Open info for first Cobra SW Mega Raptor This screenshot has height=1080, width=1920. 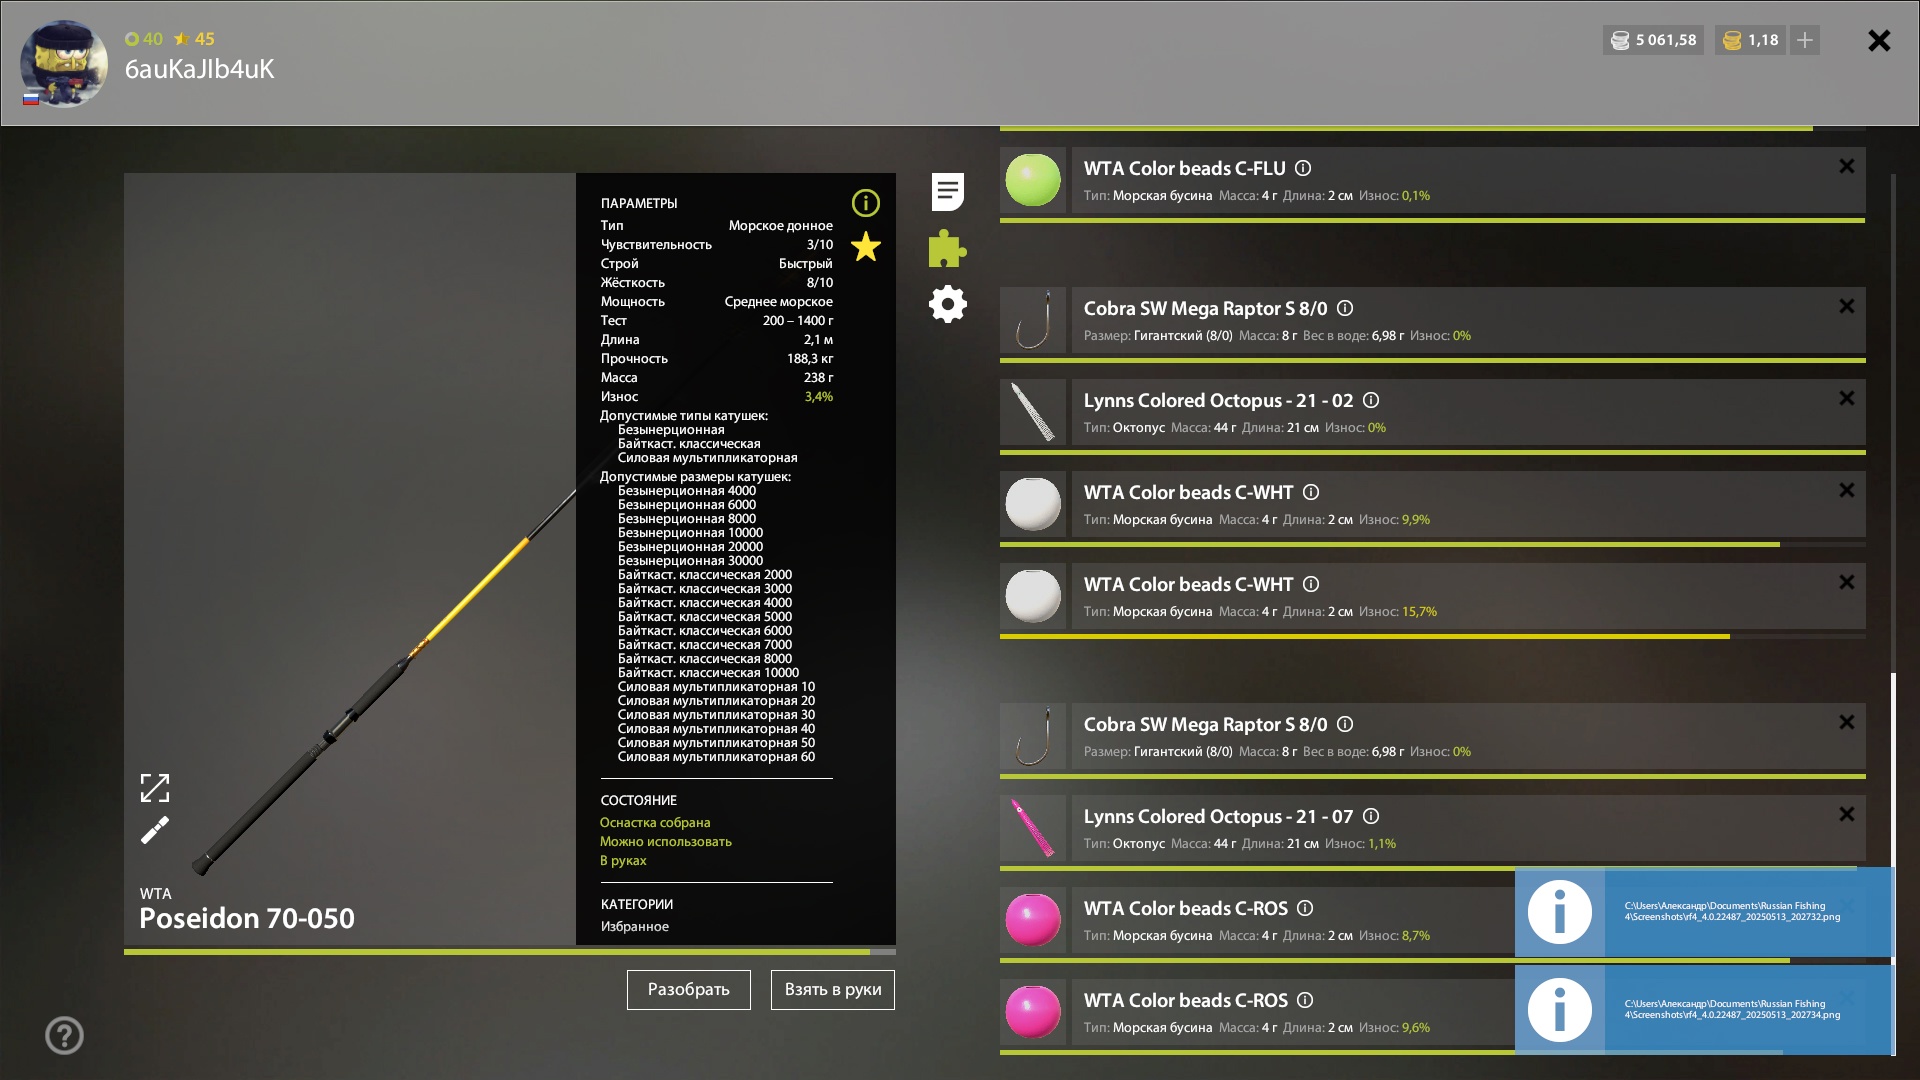tap(1345, 308)
